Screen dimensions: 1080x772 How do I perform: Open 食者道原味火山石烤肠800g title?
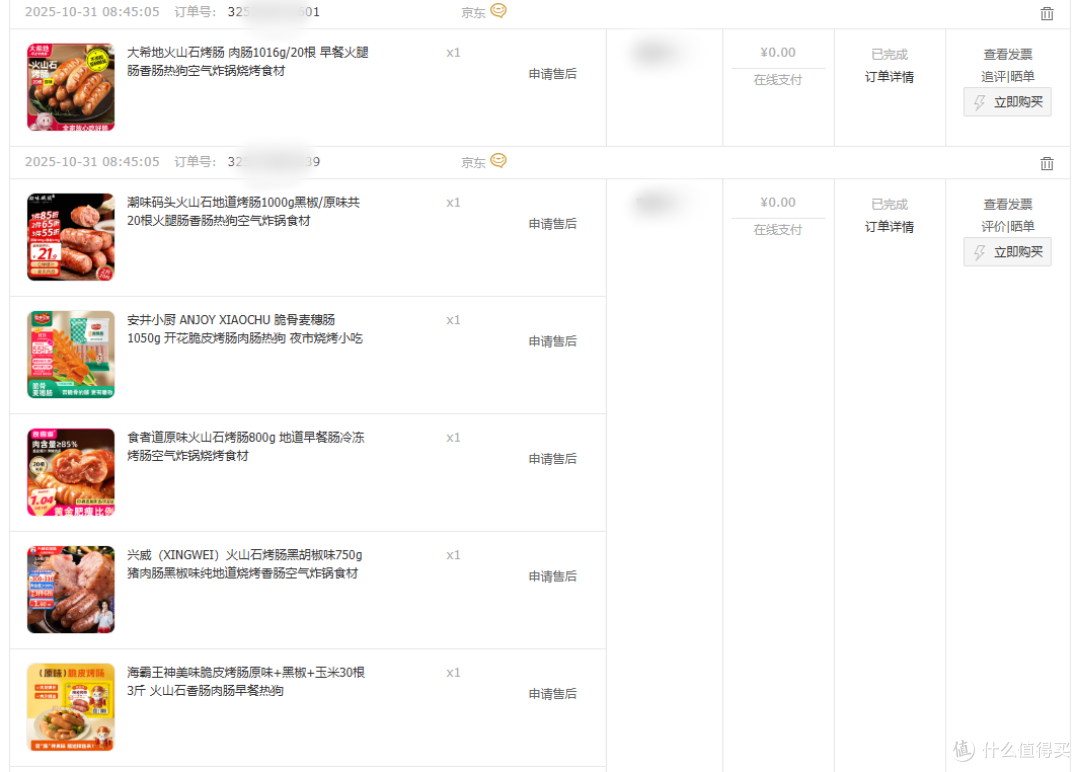(x=245, y=446)
